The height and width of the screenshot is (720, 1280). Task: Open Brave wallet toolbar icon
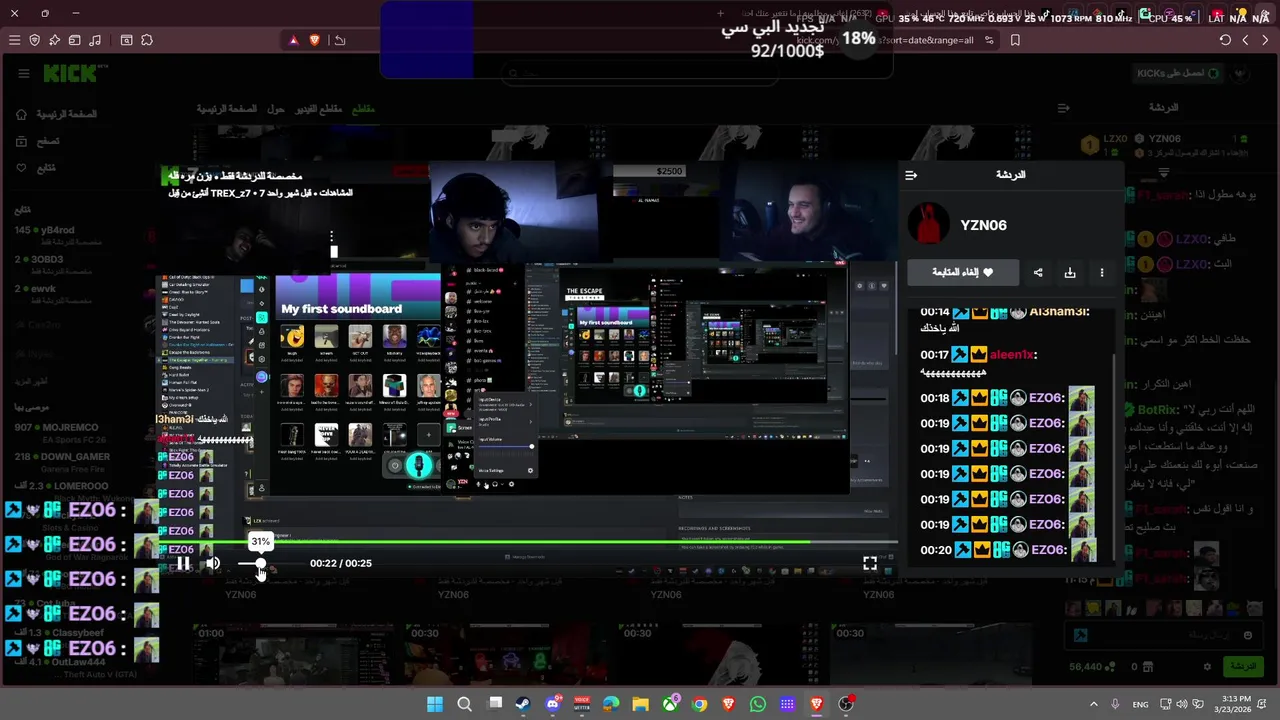[x=74, y=40]
